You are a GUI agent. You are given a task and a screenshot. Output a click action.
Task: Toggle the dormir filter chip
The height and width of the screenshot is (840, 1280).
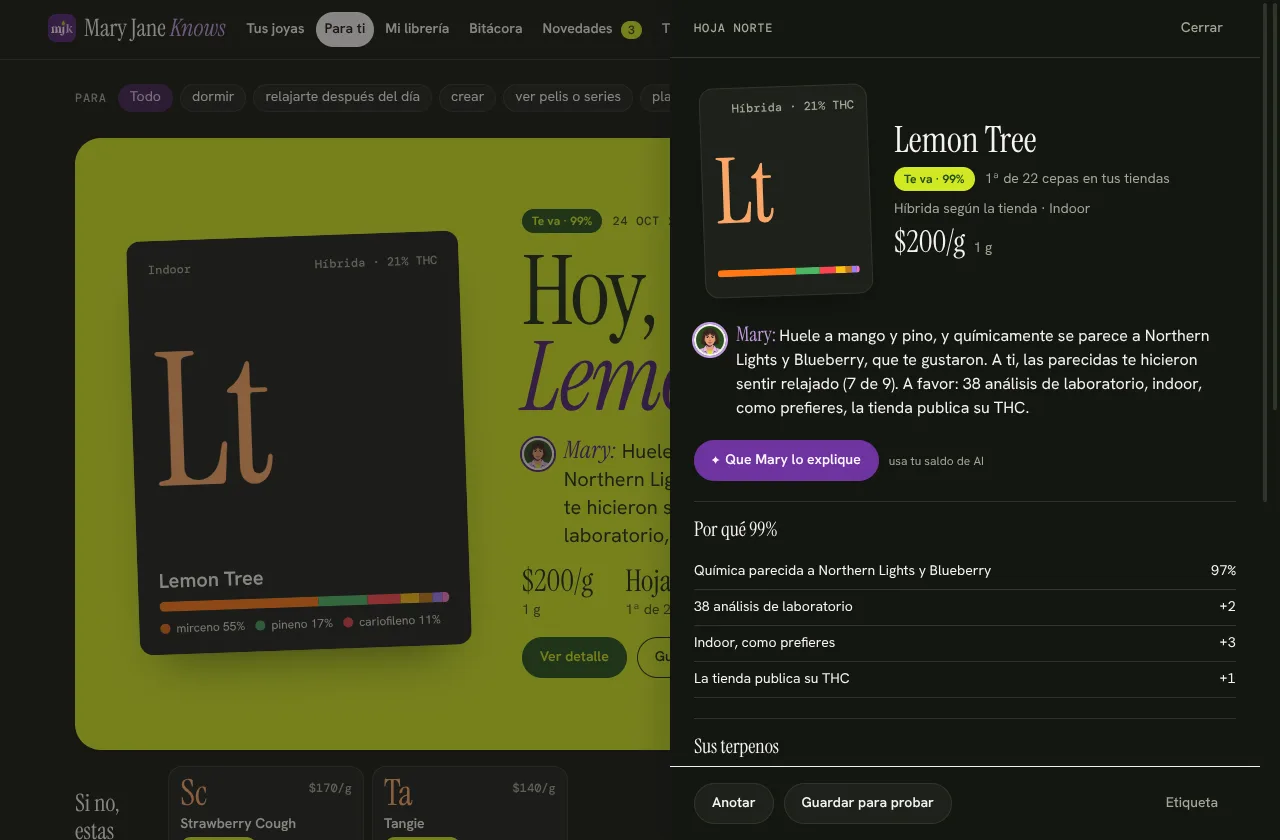pyautogui.click(x=213, y=97)
